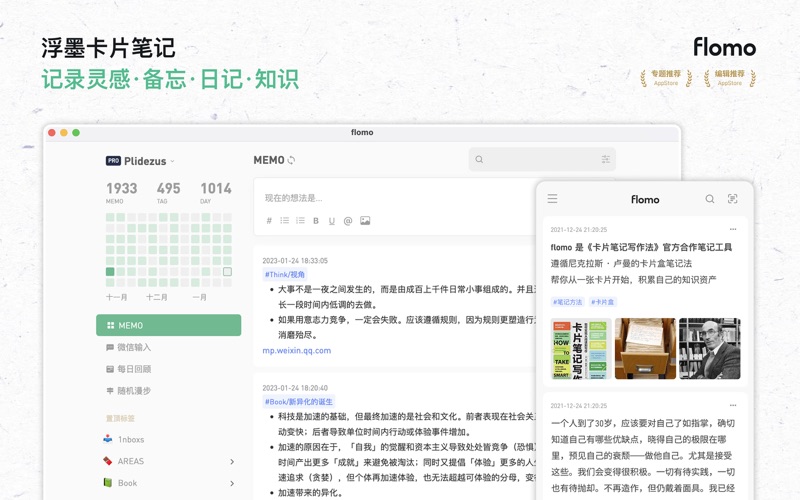Click the @ mention icon in editor
This screenshot has height=500, width=800.
(x=348, y=220)
